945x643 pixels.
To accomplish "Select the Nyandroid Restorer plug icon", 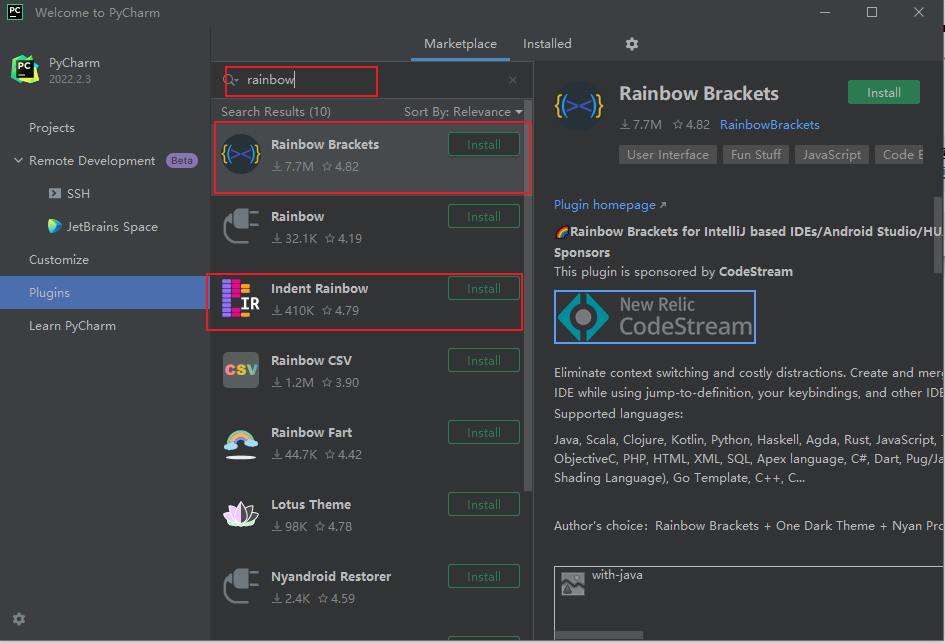I will pos(241,586).
